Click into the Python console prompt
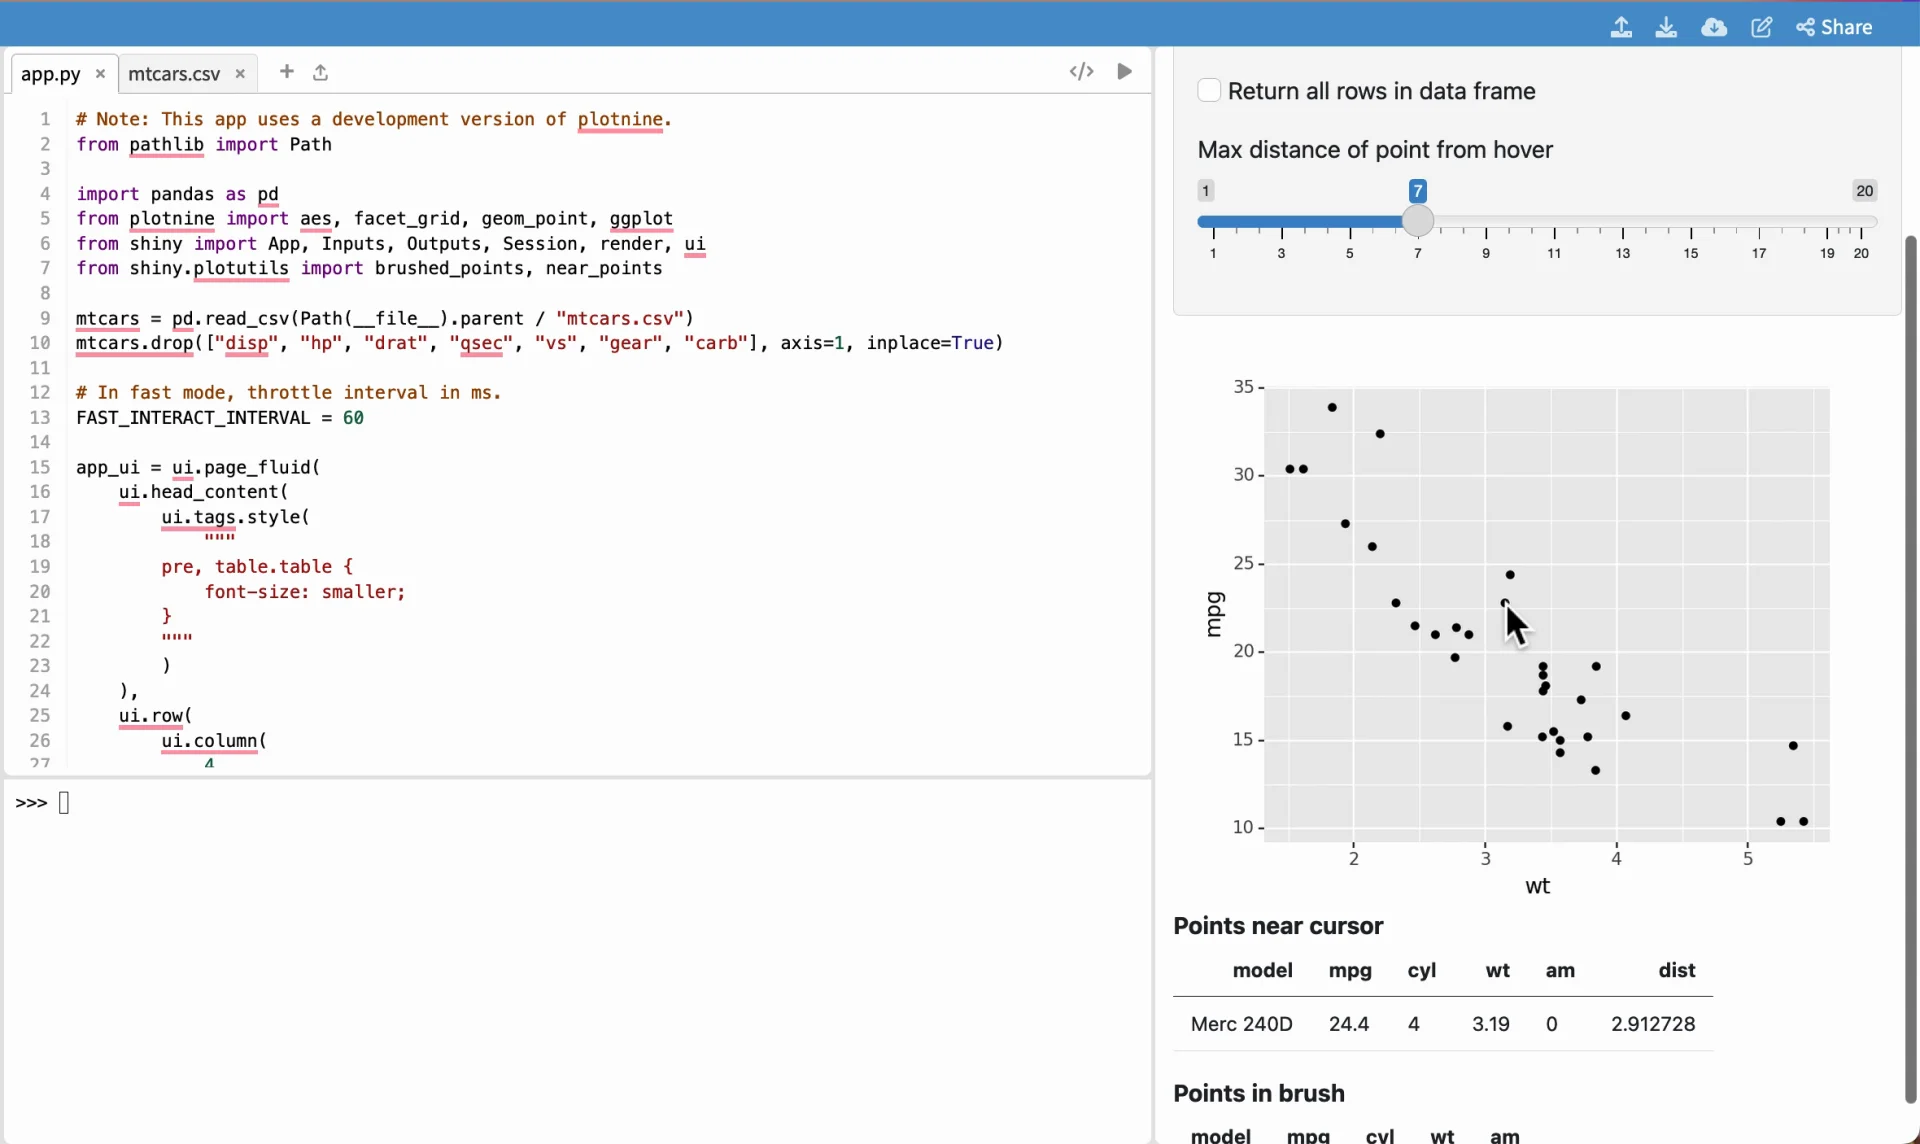Screen dimensions: 1920x1144 (x=64, y=803)
